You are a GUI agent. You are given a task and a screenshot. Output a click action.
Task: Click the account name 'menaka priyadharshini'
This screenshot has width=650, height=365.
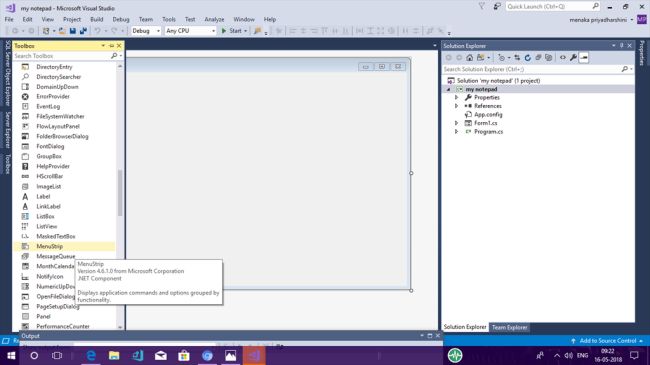(598, 20)
